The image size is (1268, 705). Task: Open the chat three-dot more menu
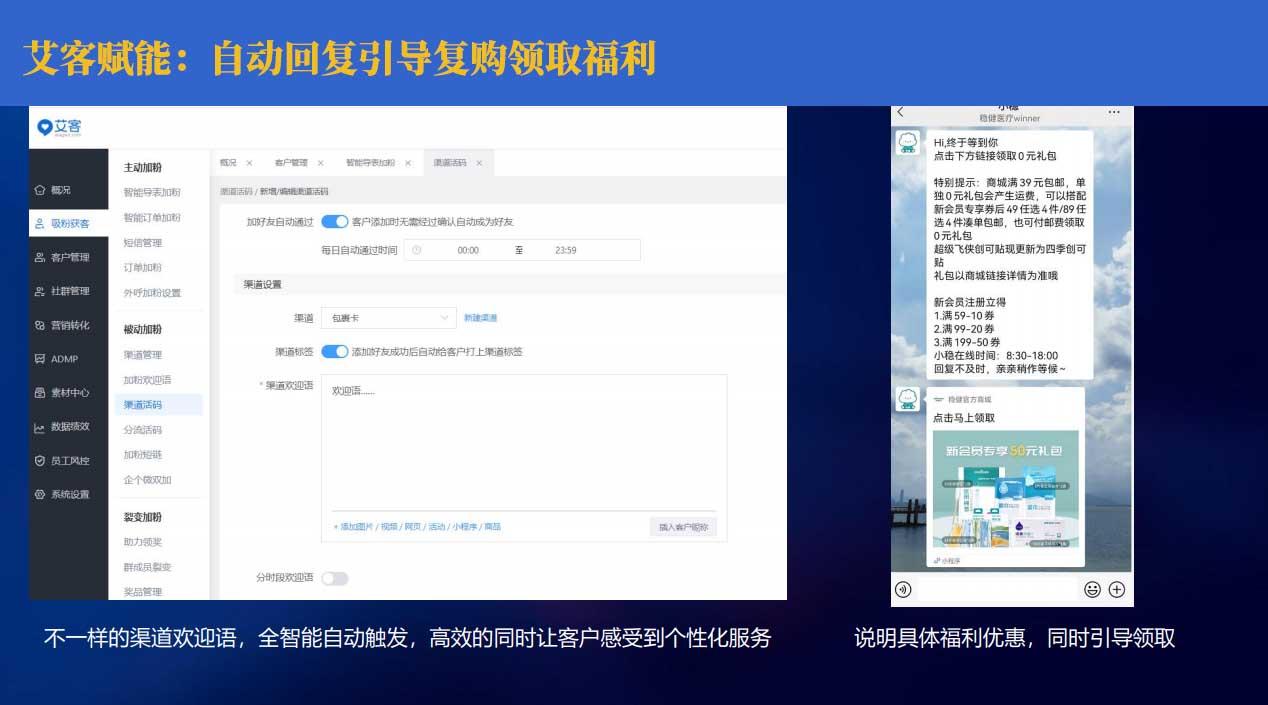[x=1114, y=112]
